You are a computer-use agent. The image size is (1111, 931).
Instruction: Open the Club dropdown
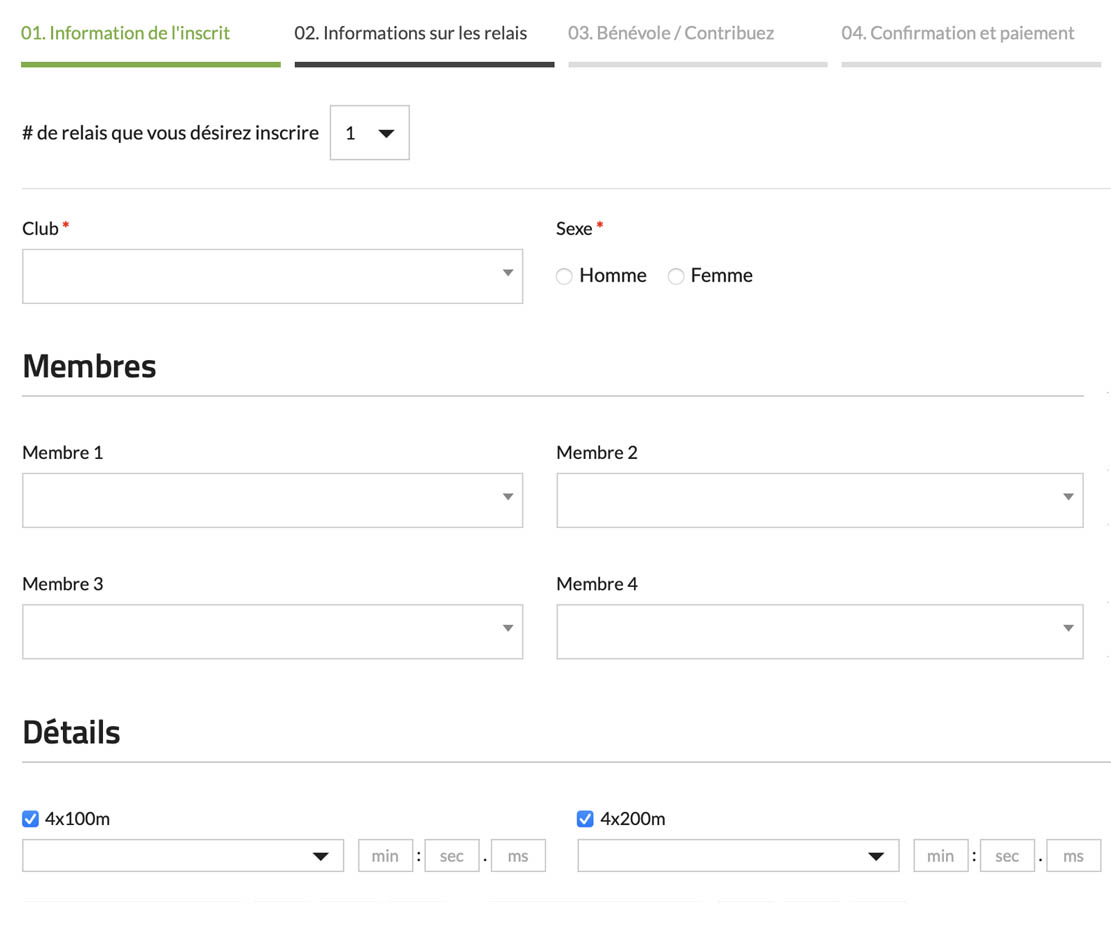(x=272, y=276)
